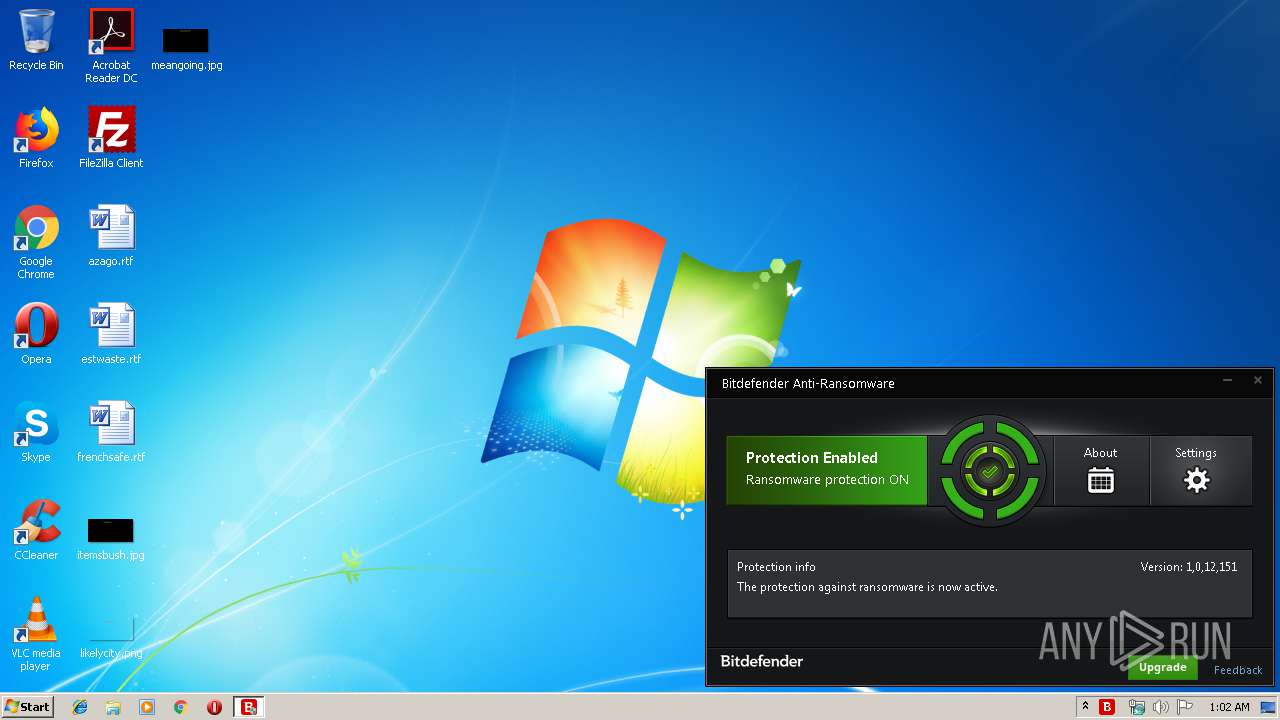This screenshot has height=720, width=1280.
Task: Select the likelycity.png file
Action: click(111, 636)
